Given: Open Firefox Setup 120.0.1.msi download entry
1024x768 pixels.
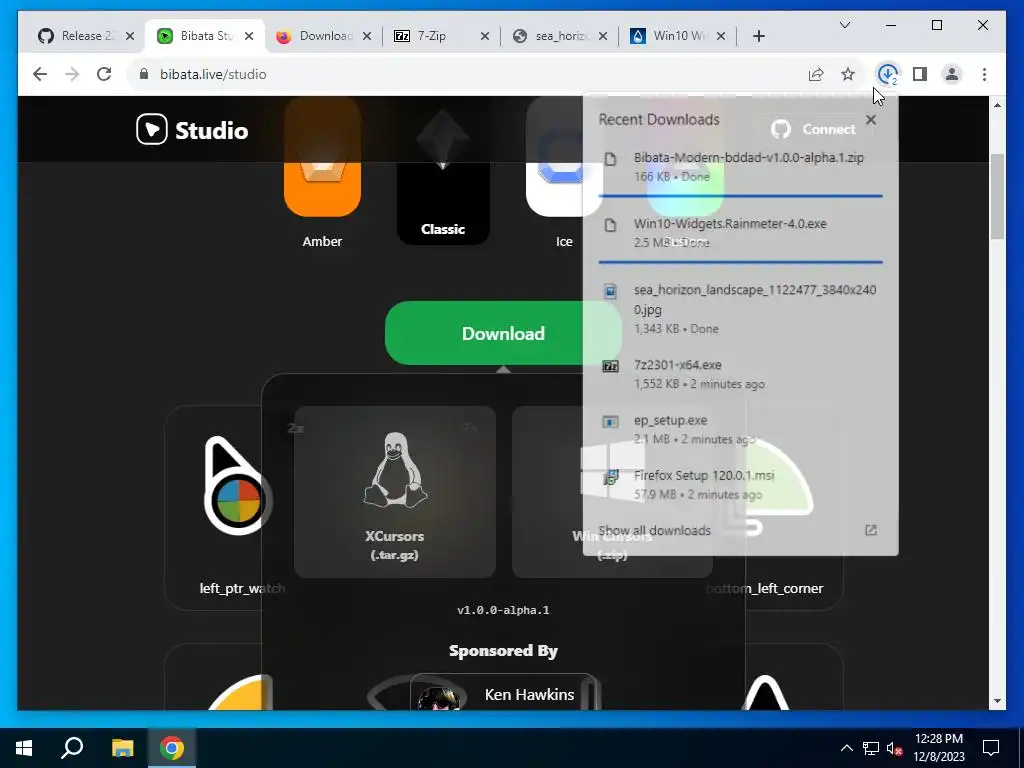Looking at the screenshot, I should click(x=741, y=485).
